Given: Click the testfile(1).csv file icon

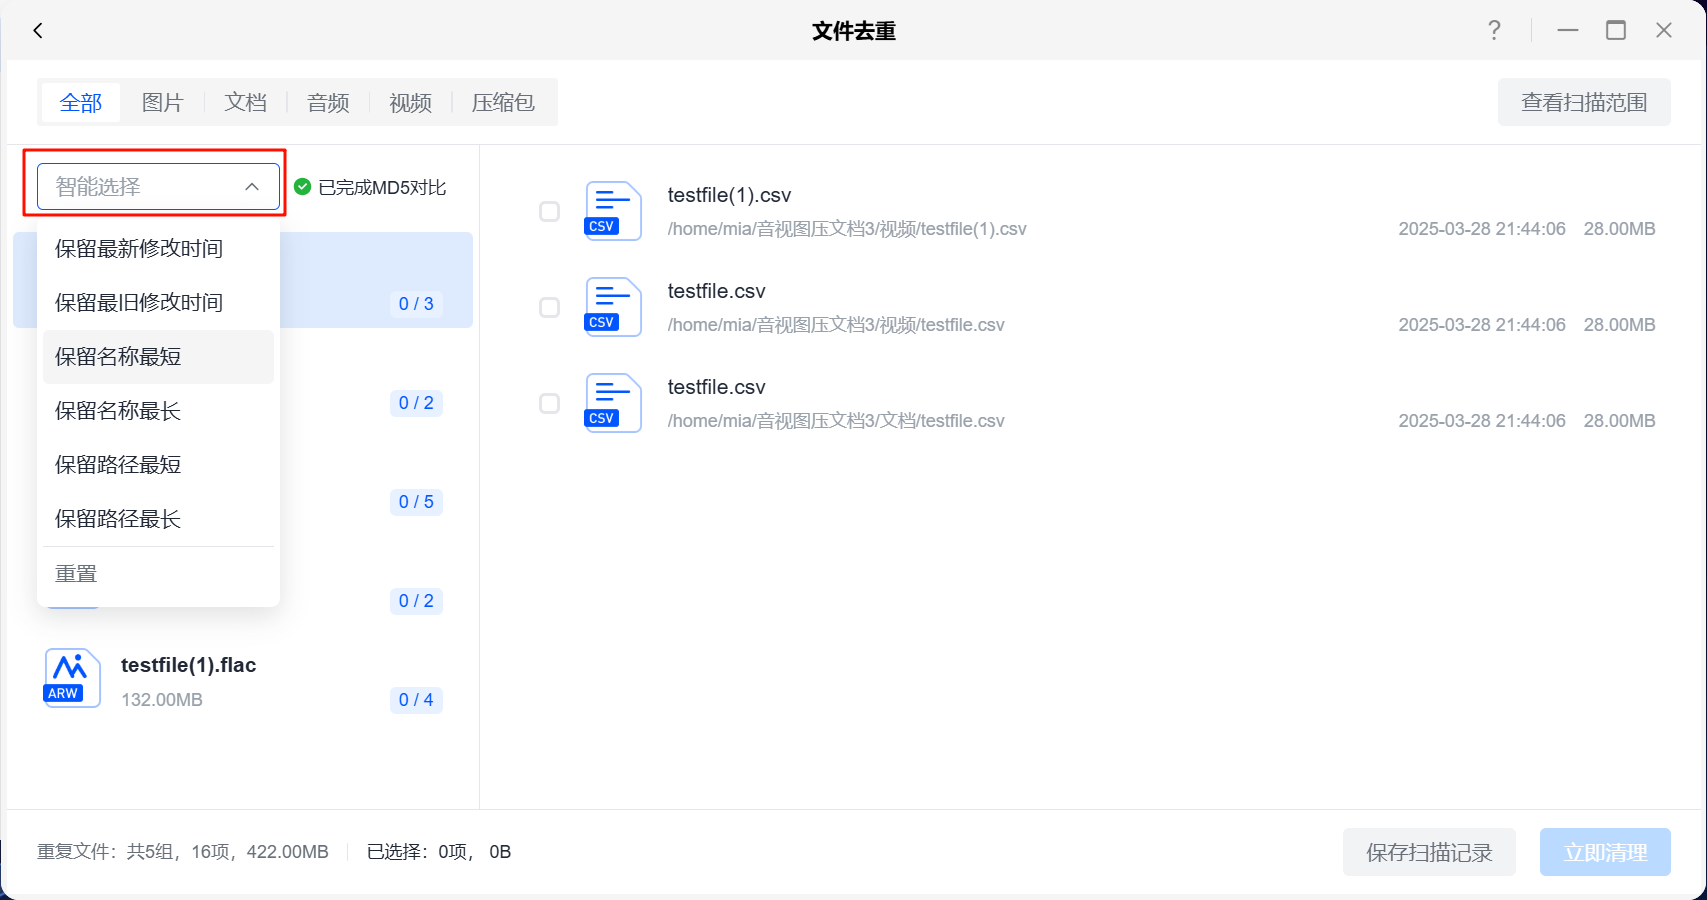Looking at the screenshot, I should (612, 211).
